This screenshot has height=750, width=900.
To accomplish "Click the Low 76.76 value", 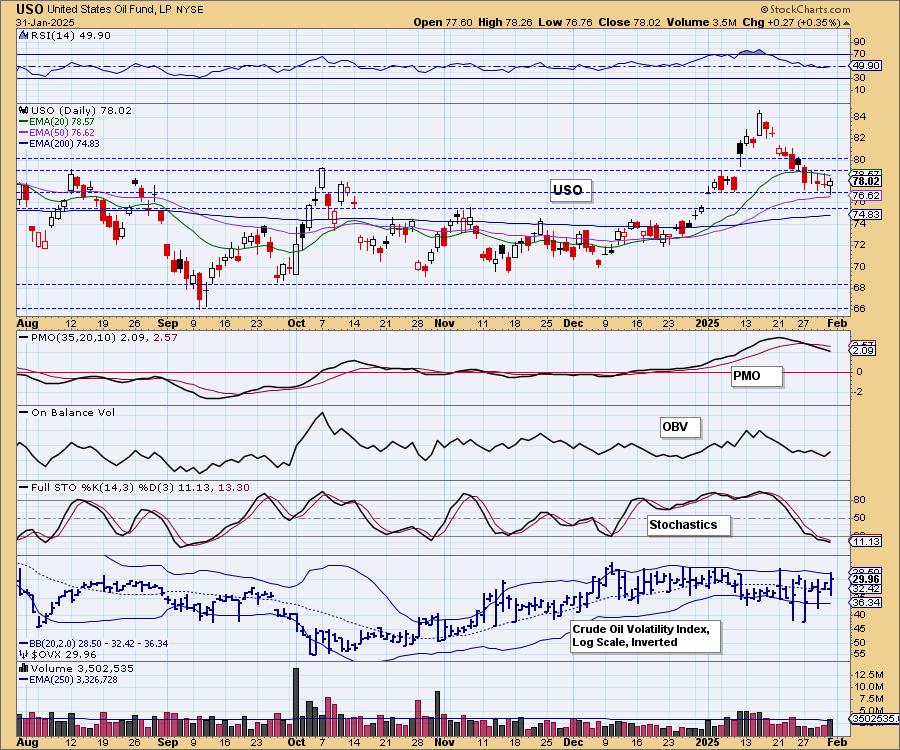I will (x=565, y=22).
